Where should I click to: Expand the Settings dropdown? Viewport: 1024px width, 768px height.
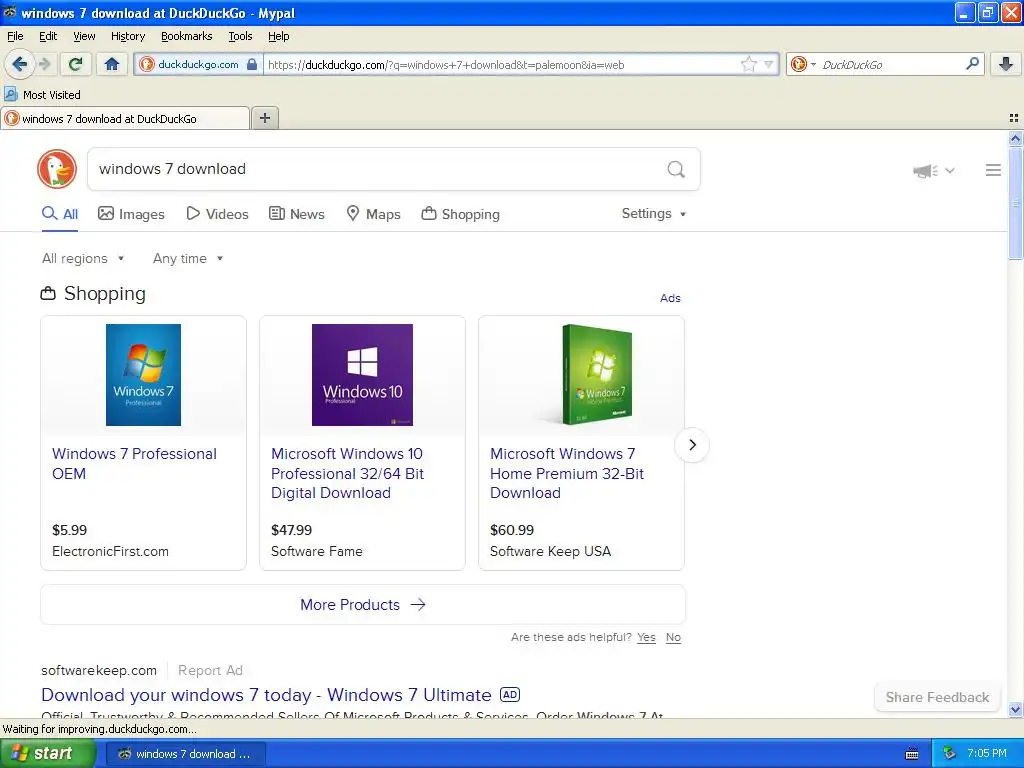pyautogui.click(x=654, y=214)
